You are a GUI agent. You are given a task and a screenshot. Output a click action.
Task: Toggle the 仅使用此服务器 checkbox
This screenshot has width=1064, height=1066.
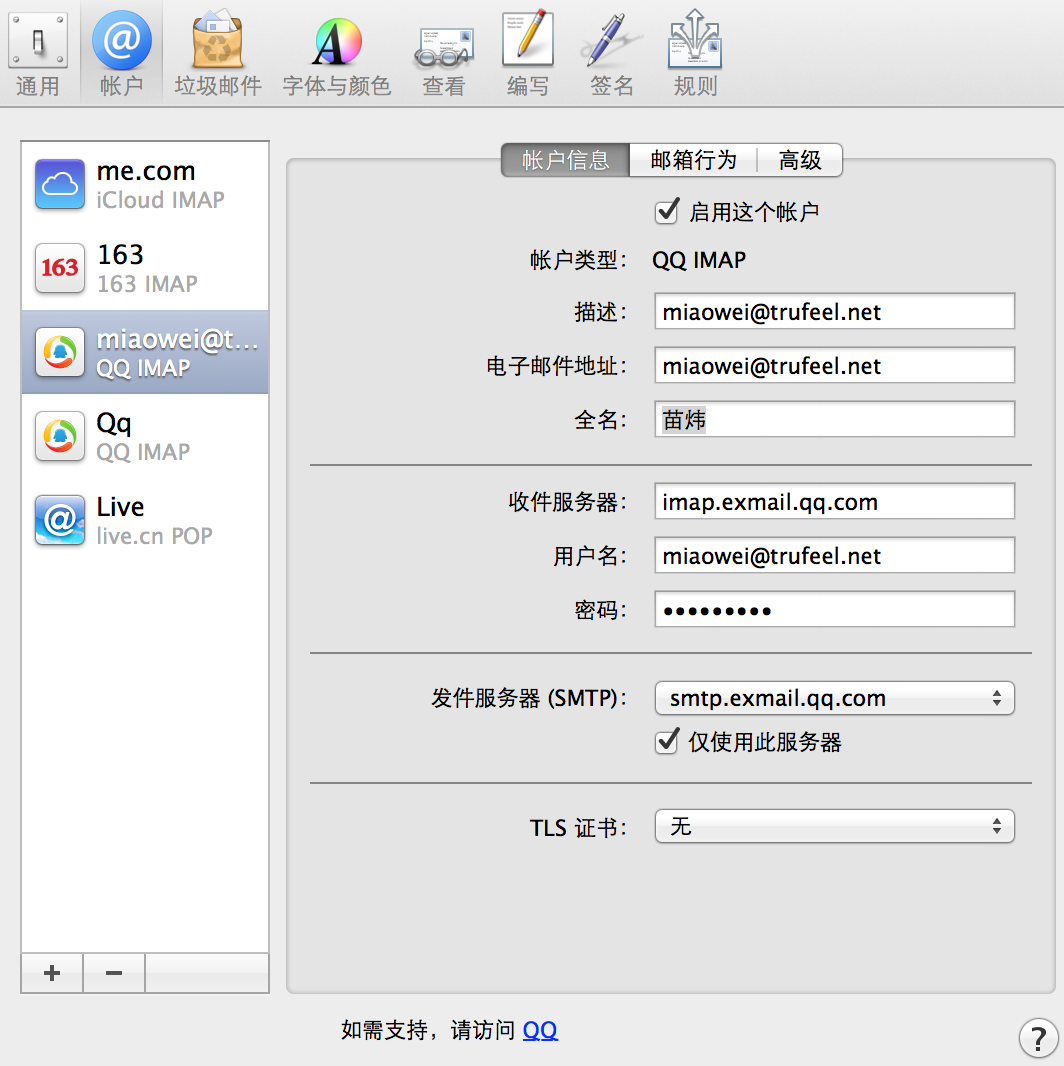667,743
